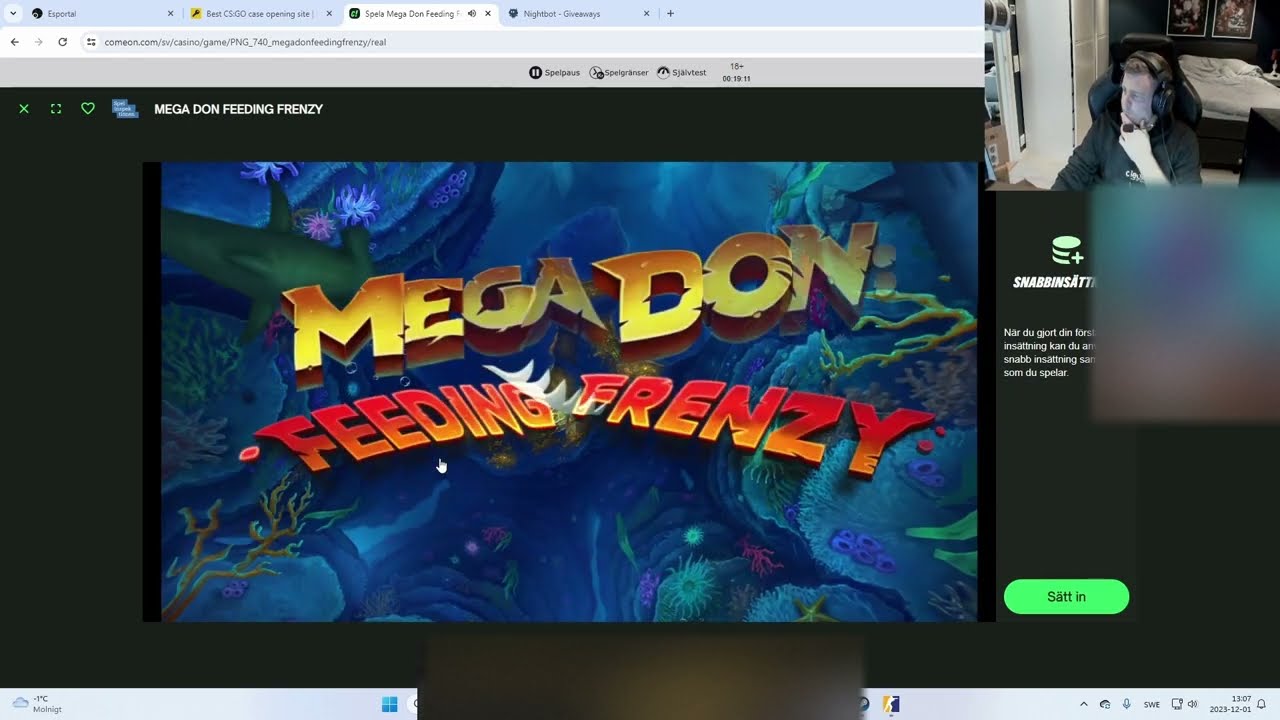Close the Best CS:GO case opening tab

[329, 14]
